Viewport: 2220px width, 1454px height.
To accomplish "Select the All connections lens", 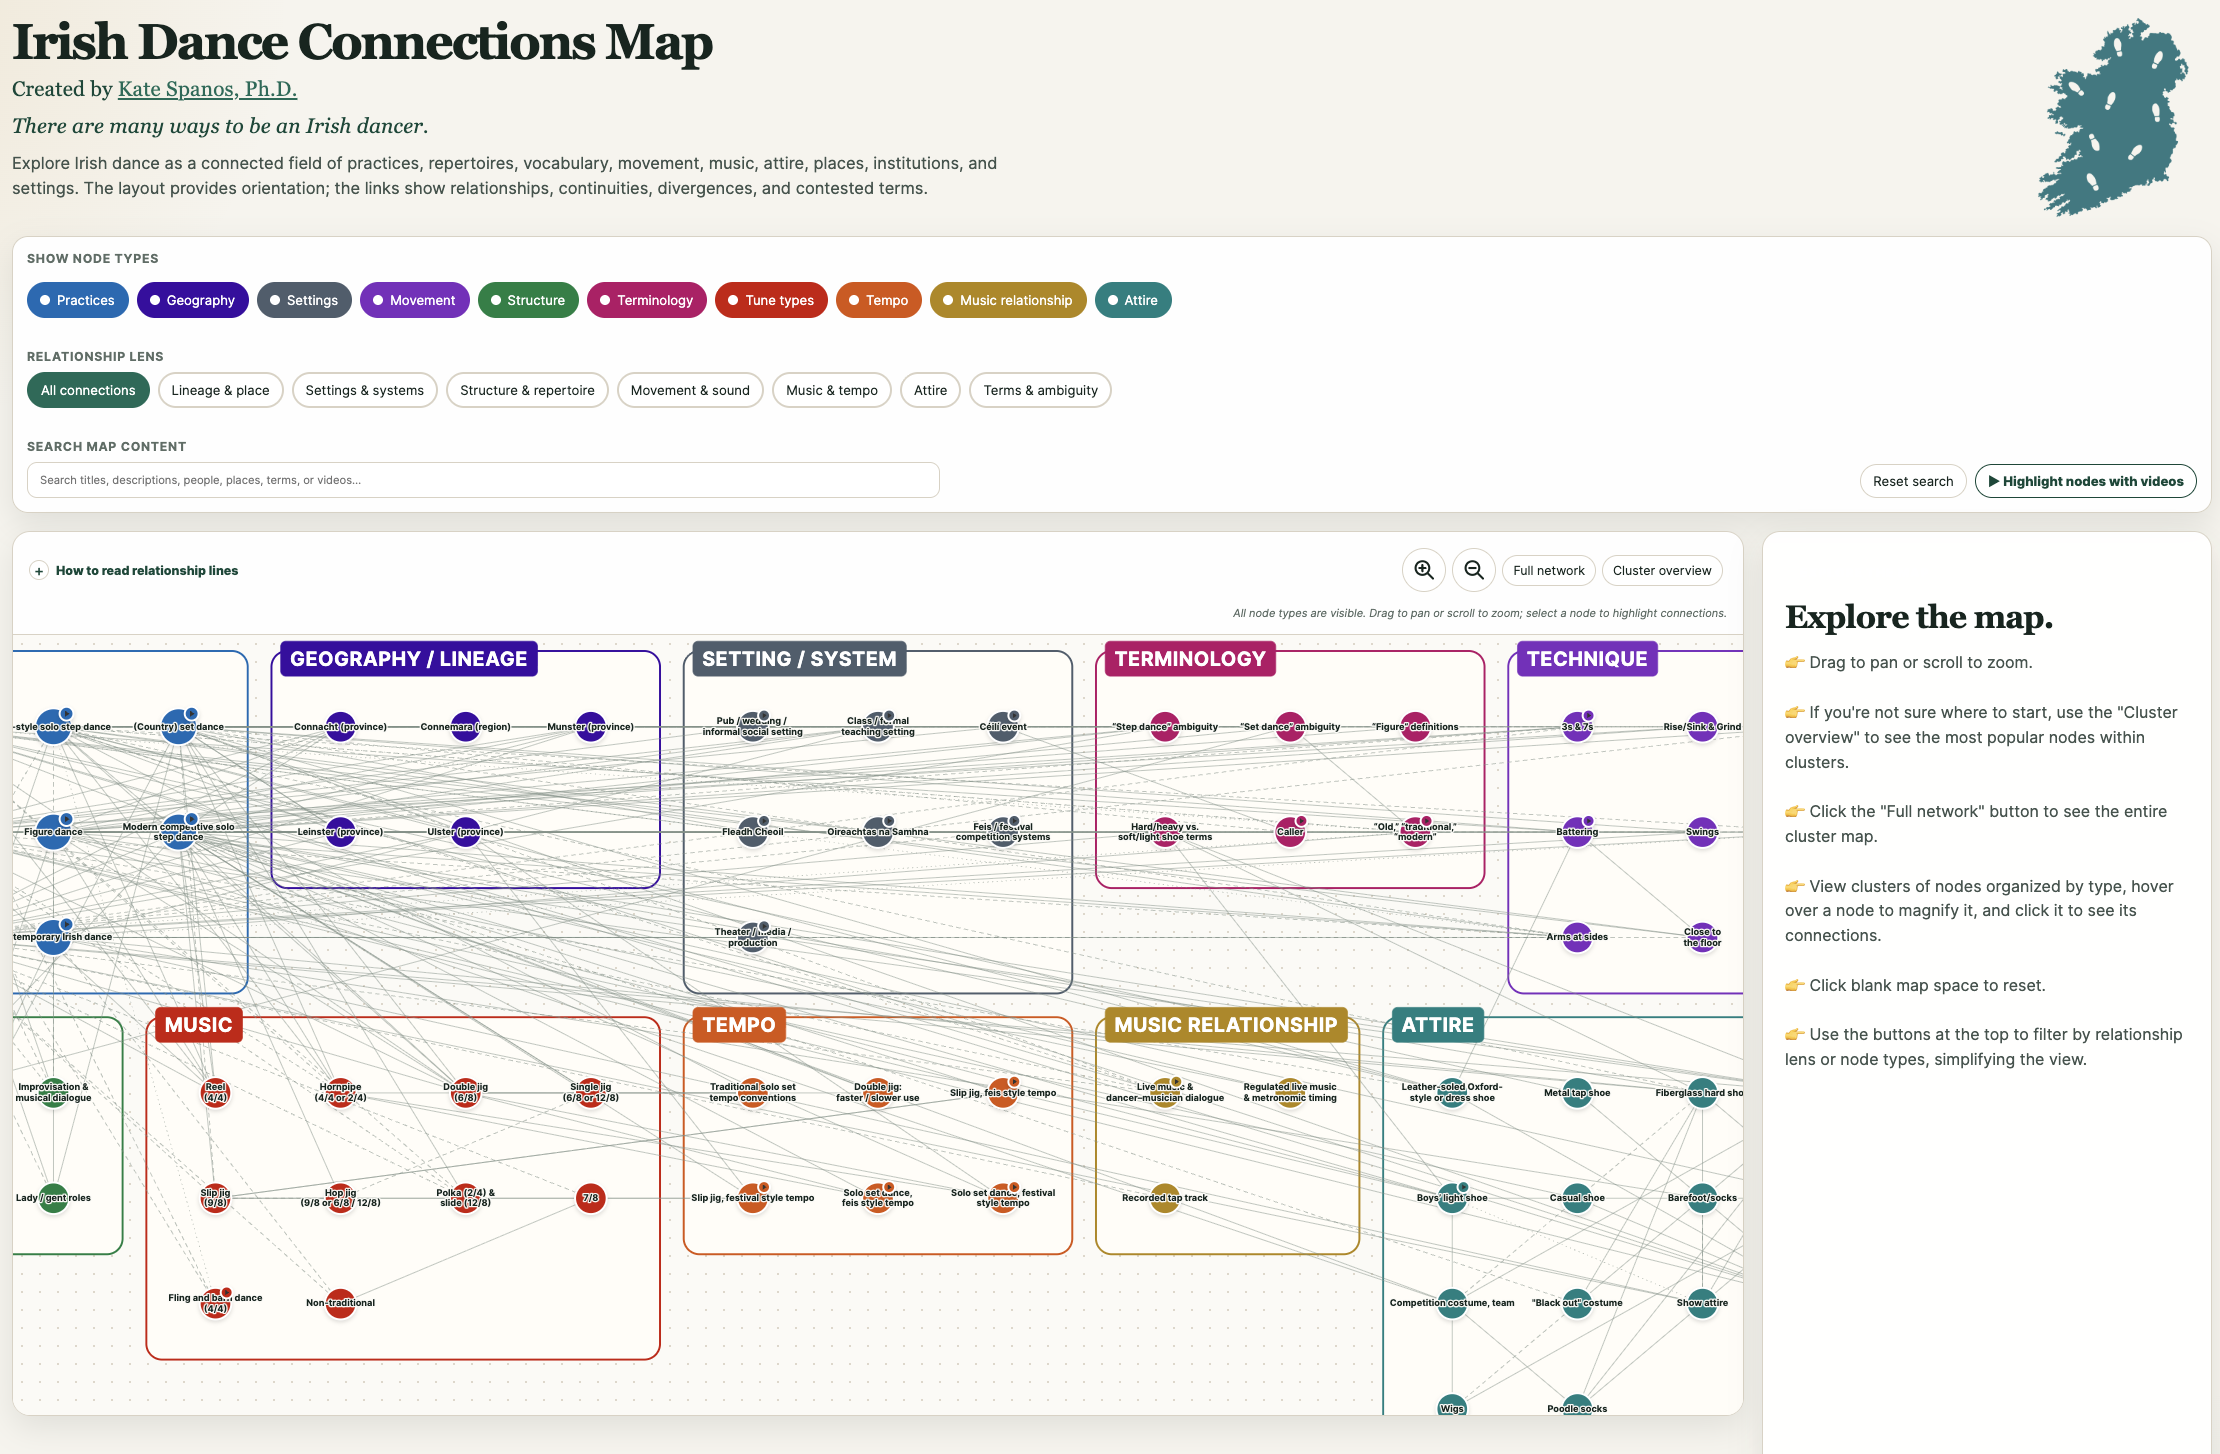I will point(88,390).
